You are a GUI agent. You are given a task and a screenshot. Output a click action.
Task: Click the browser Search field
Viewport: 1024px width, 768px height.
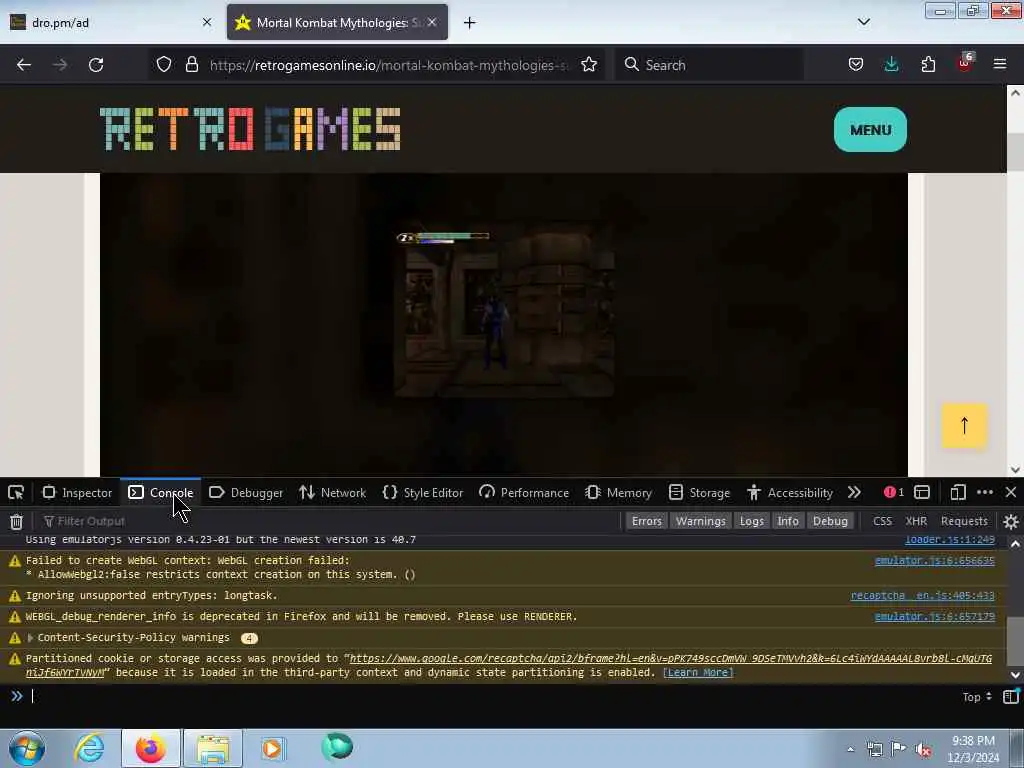(709, 65)
